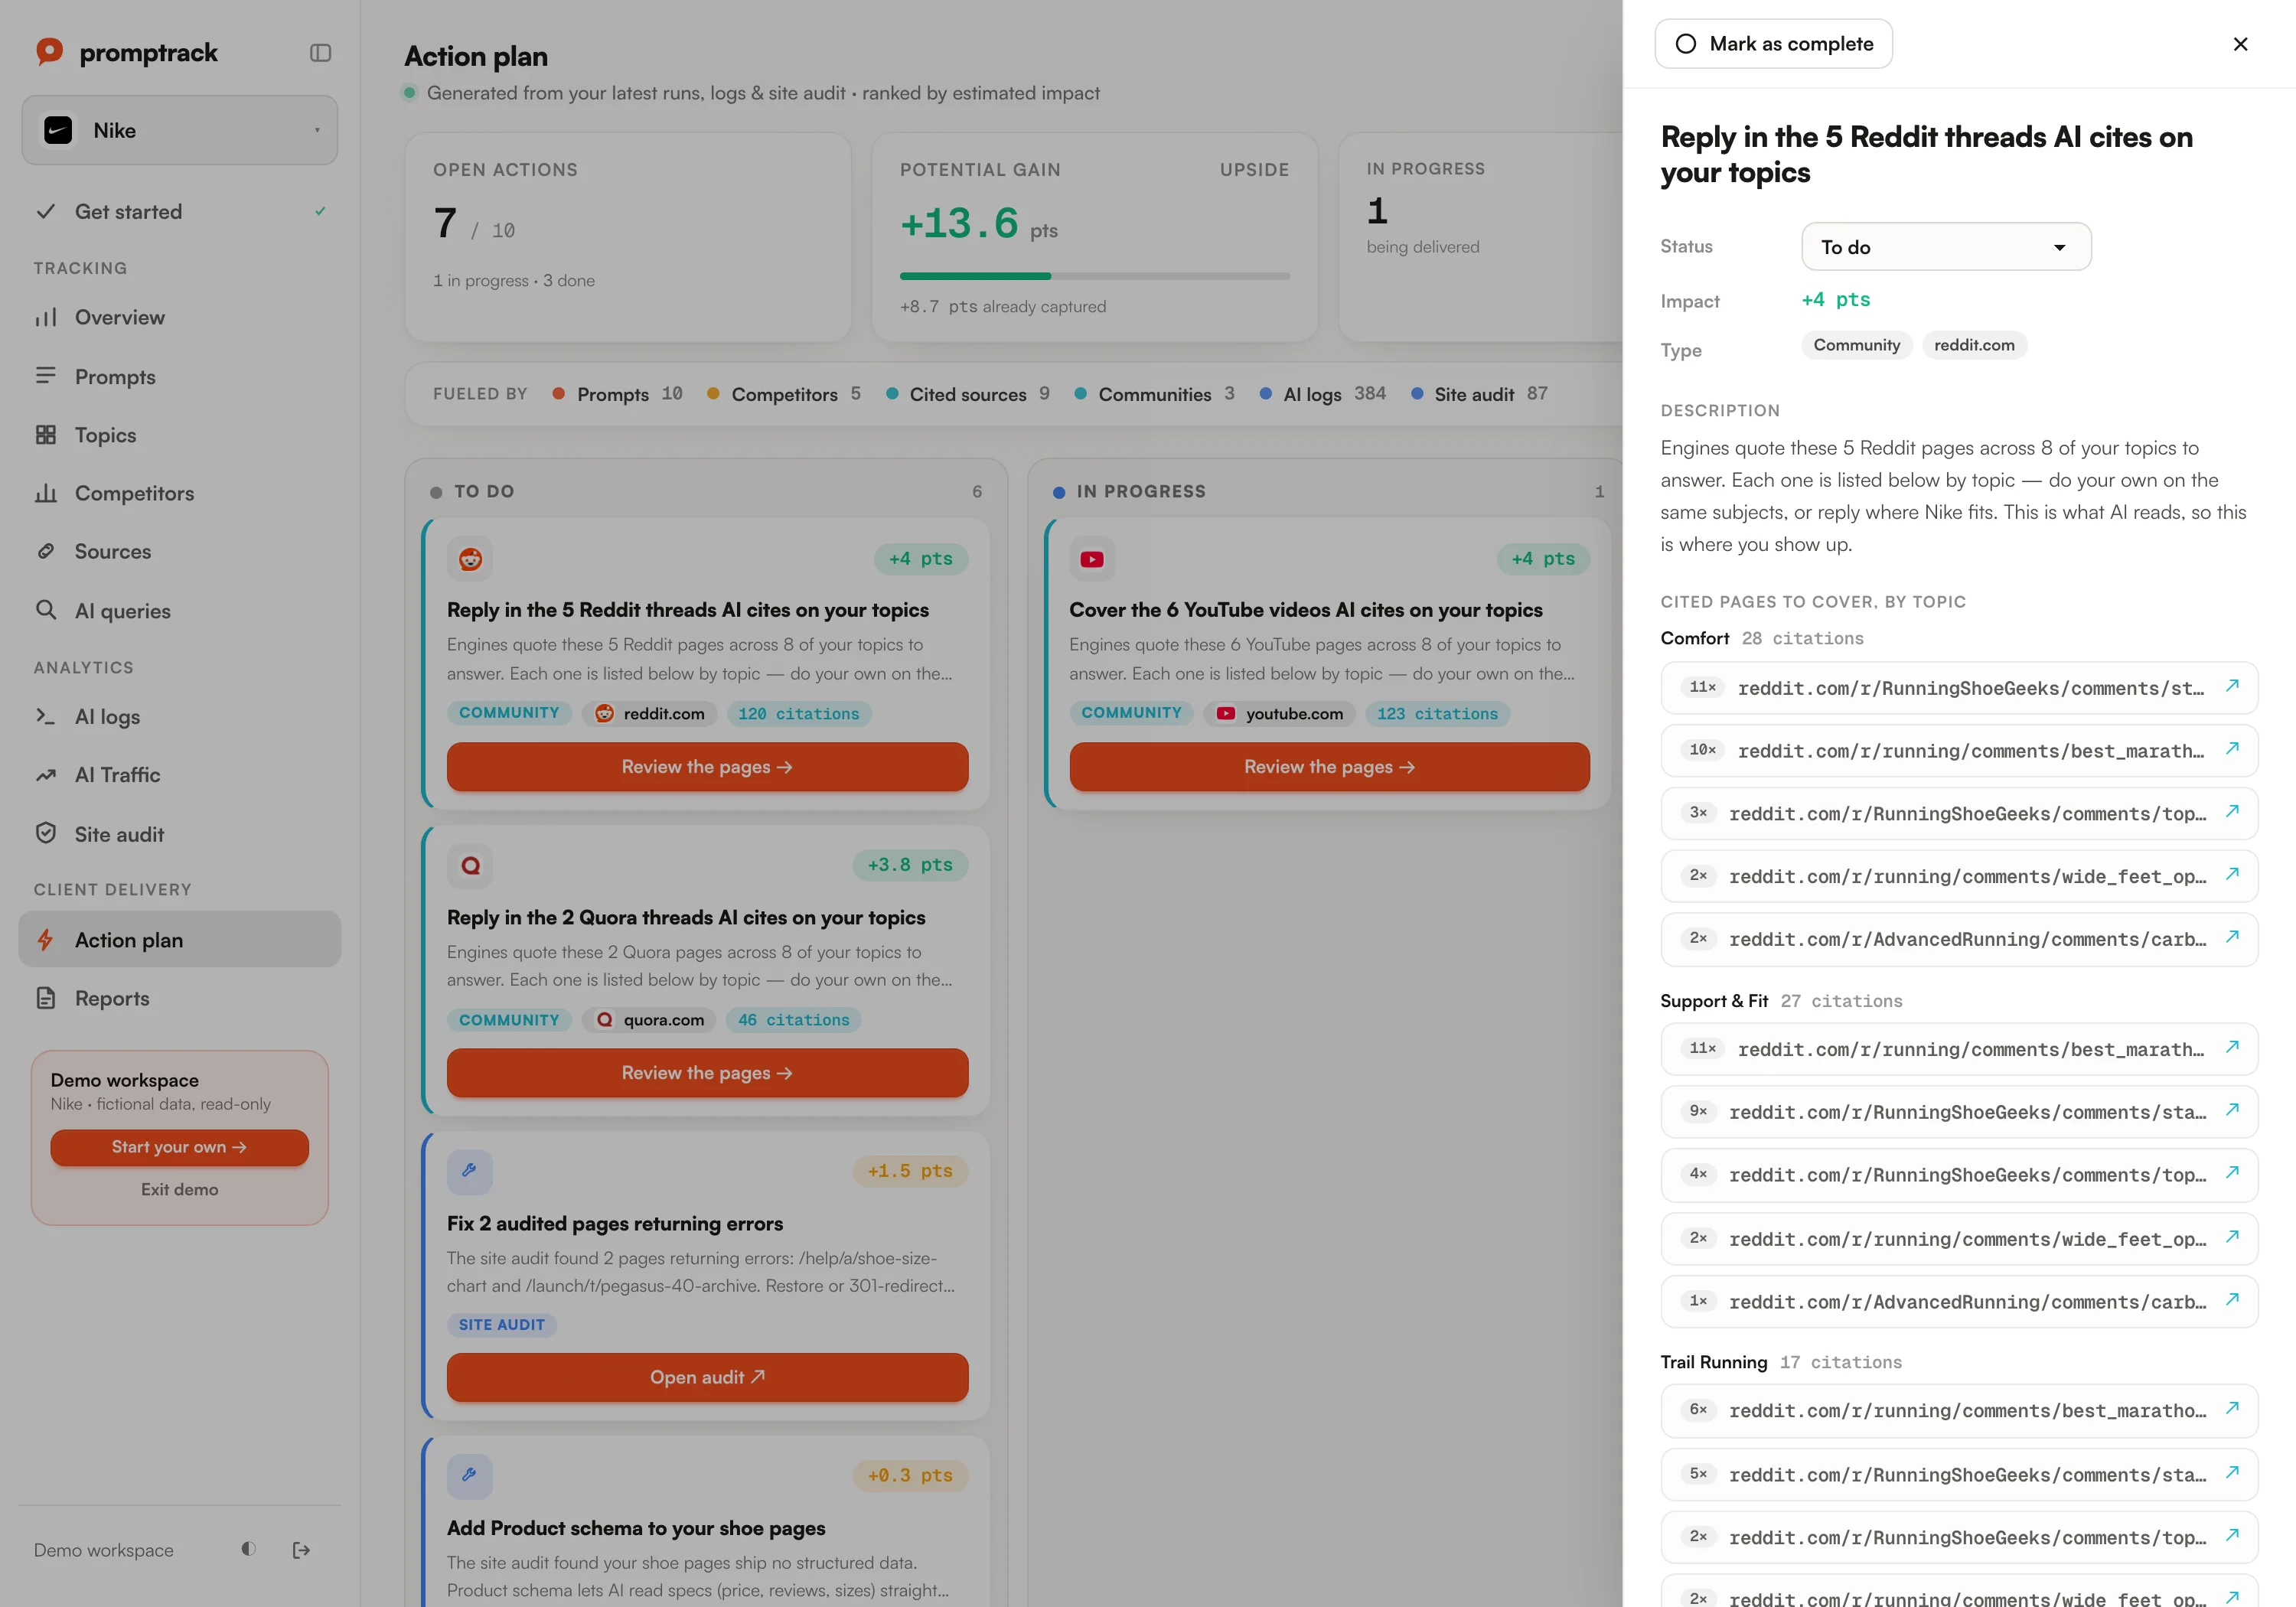The image size is (2296, 1607).
Task: Open external link for Support & Fit 11× thread
Action: [2232, 1047]
